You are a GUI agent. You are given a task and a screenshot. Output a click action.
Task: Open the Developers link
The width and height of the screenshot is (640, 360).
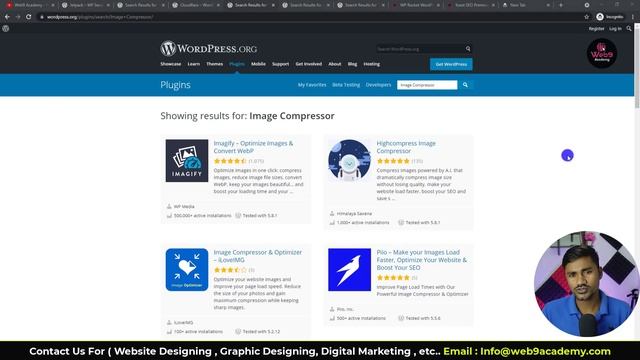tap(378, 85)
